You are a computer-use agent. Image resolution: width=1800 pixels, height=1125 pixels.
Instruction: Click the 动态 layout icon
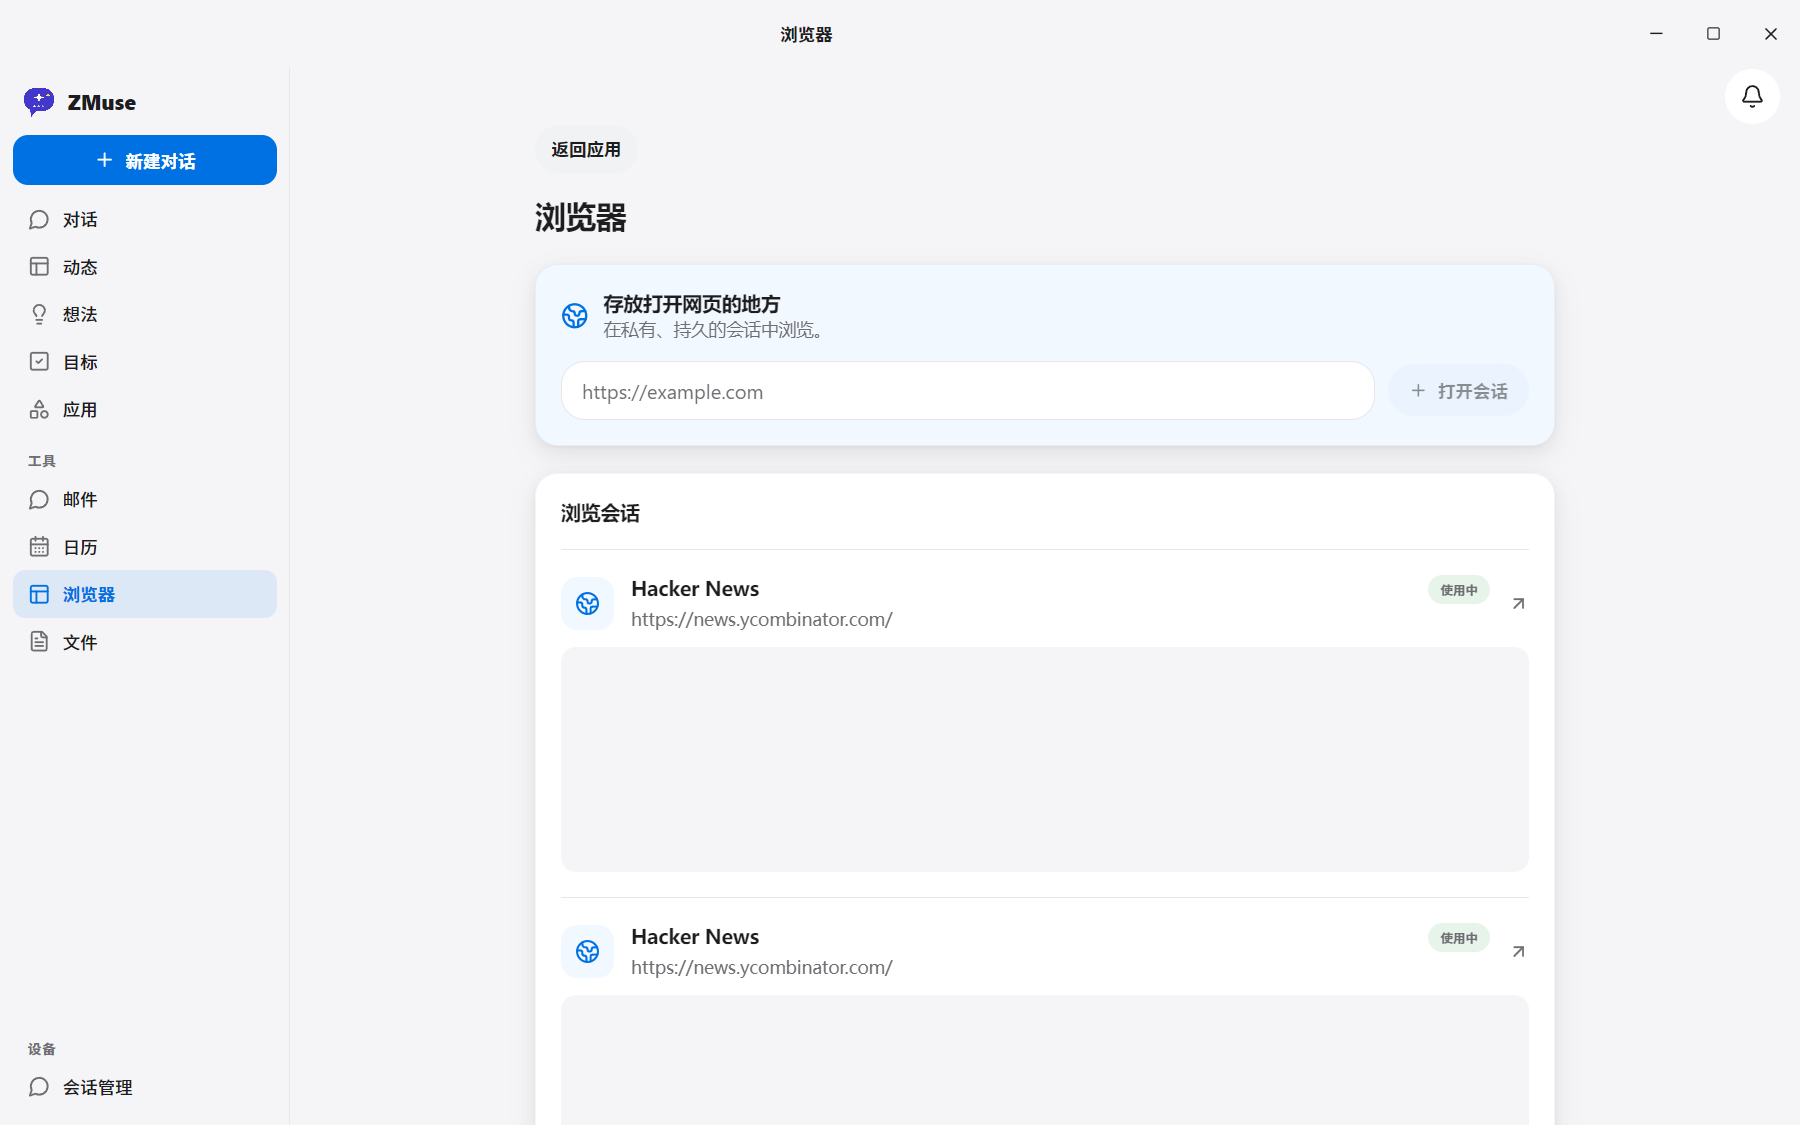[39, 267]
